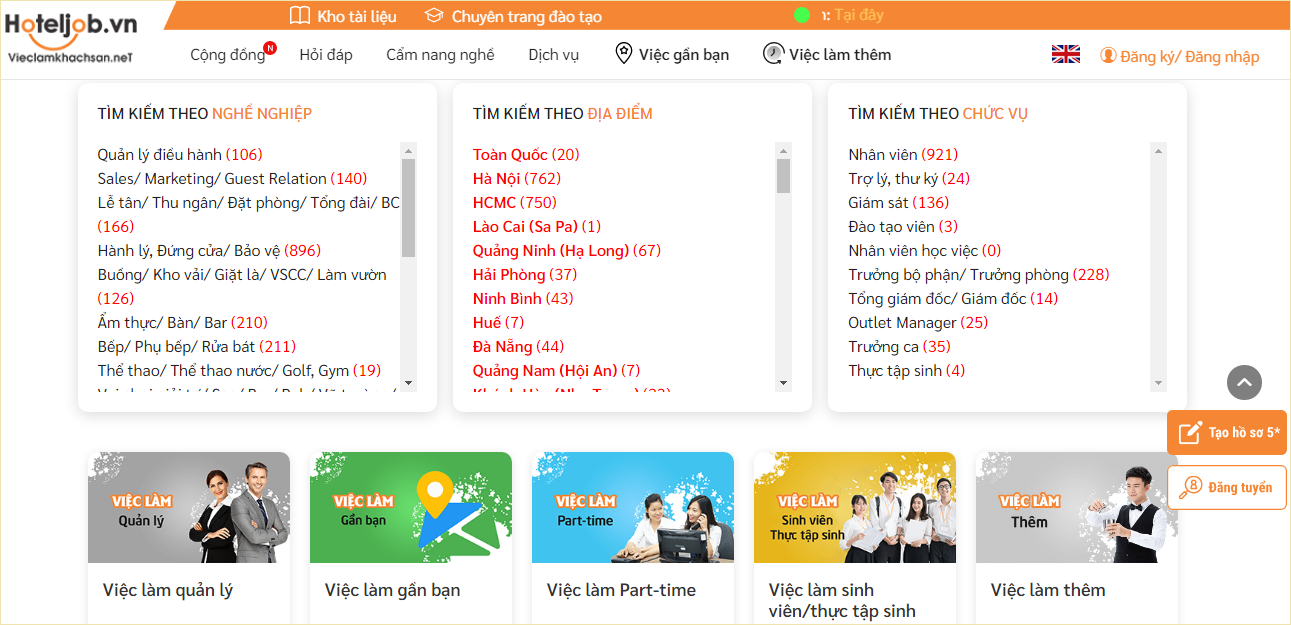The height and width of the screenshot is (625, 1291).
Task: Filter by Ninh Bình (43)
Action: pos(523,298)
